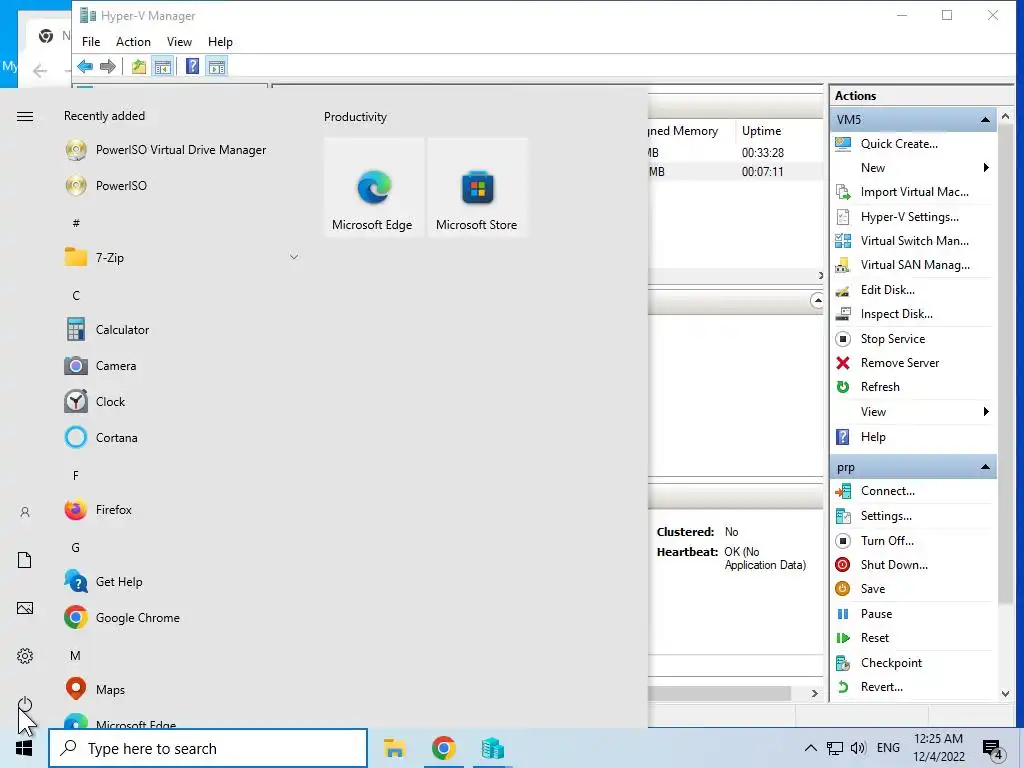
Task: Expand the New submenu in Actions
Action: (x=913, y=168)
